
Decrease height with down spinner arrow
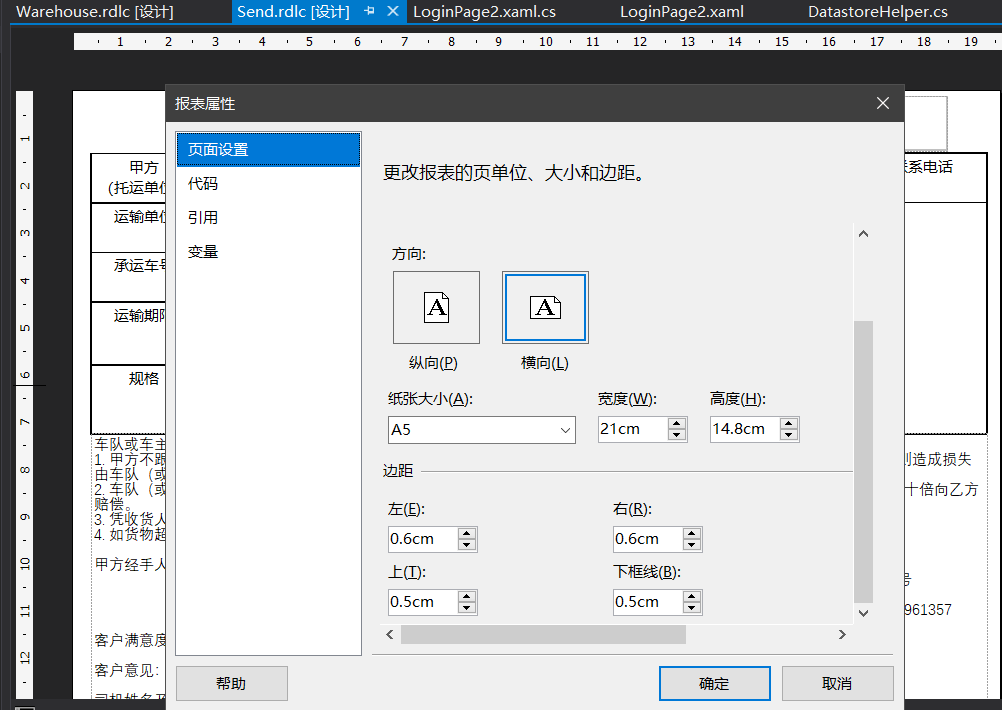[789, 435]
